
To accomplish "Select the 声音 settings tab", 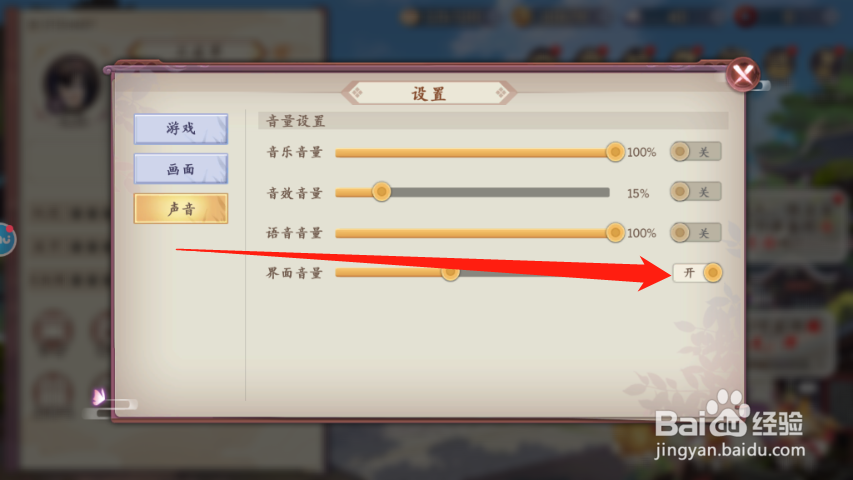I will [x=181, y=208].
